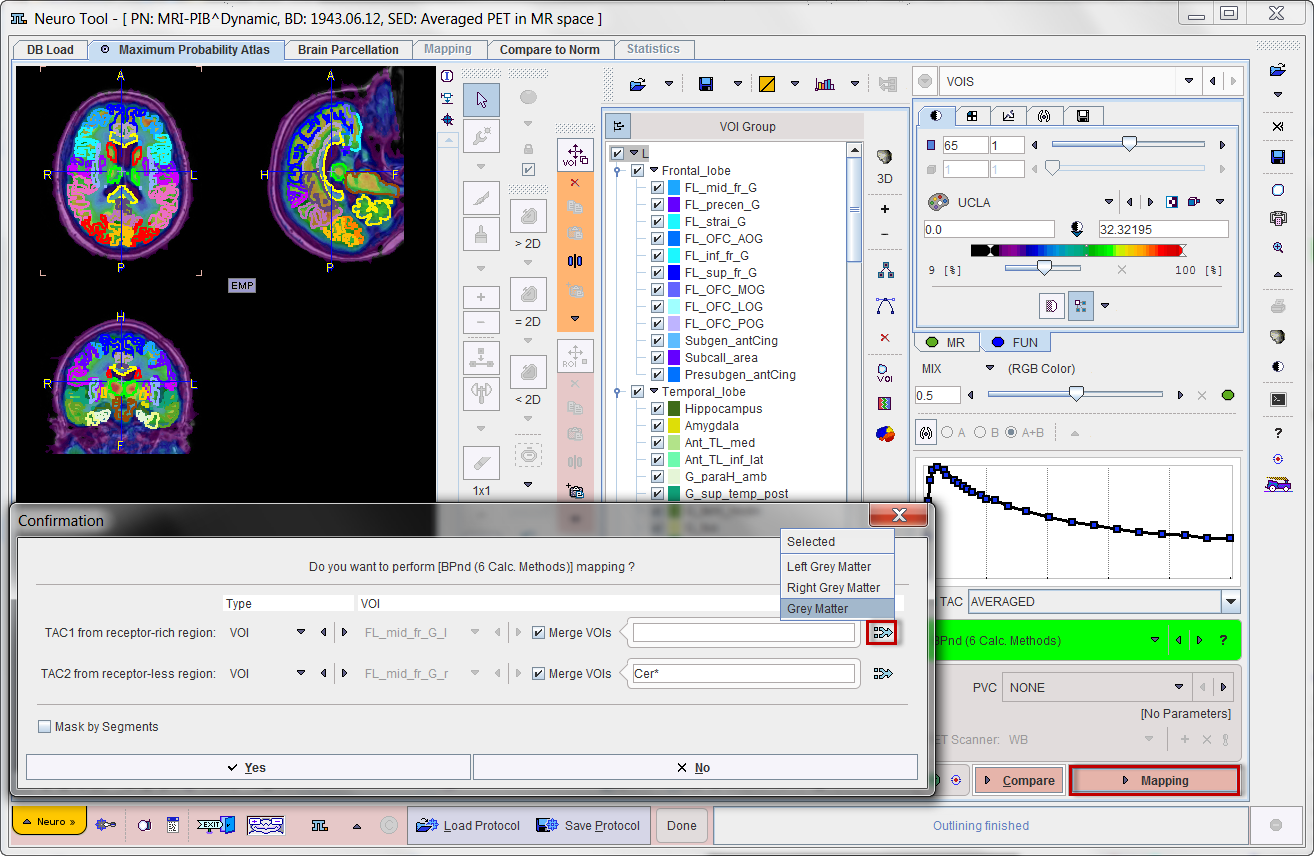Select the arrow pointer tool

click(481, 100)
